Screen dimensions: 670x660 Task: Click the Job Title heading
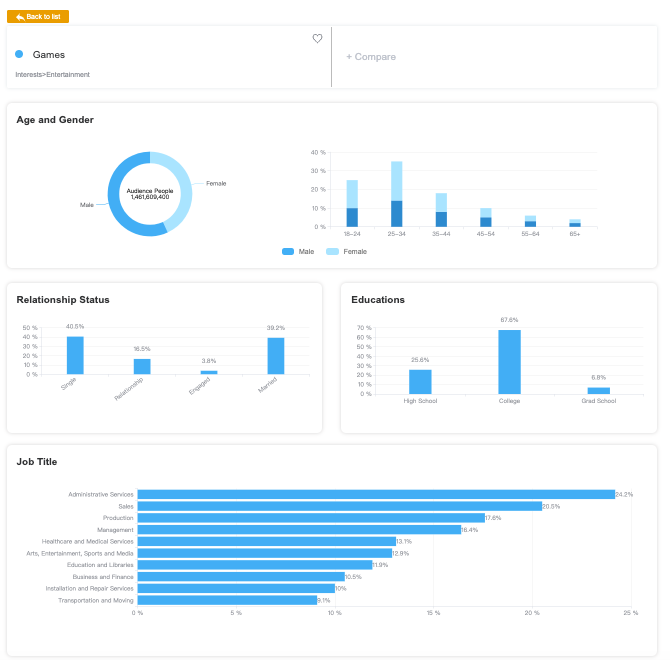pos(37,462)
